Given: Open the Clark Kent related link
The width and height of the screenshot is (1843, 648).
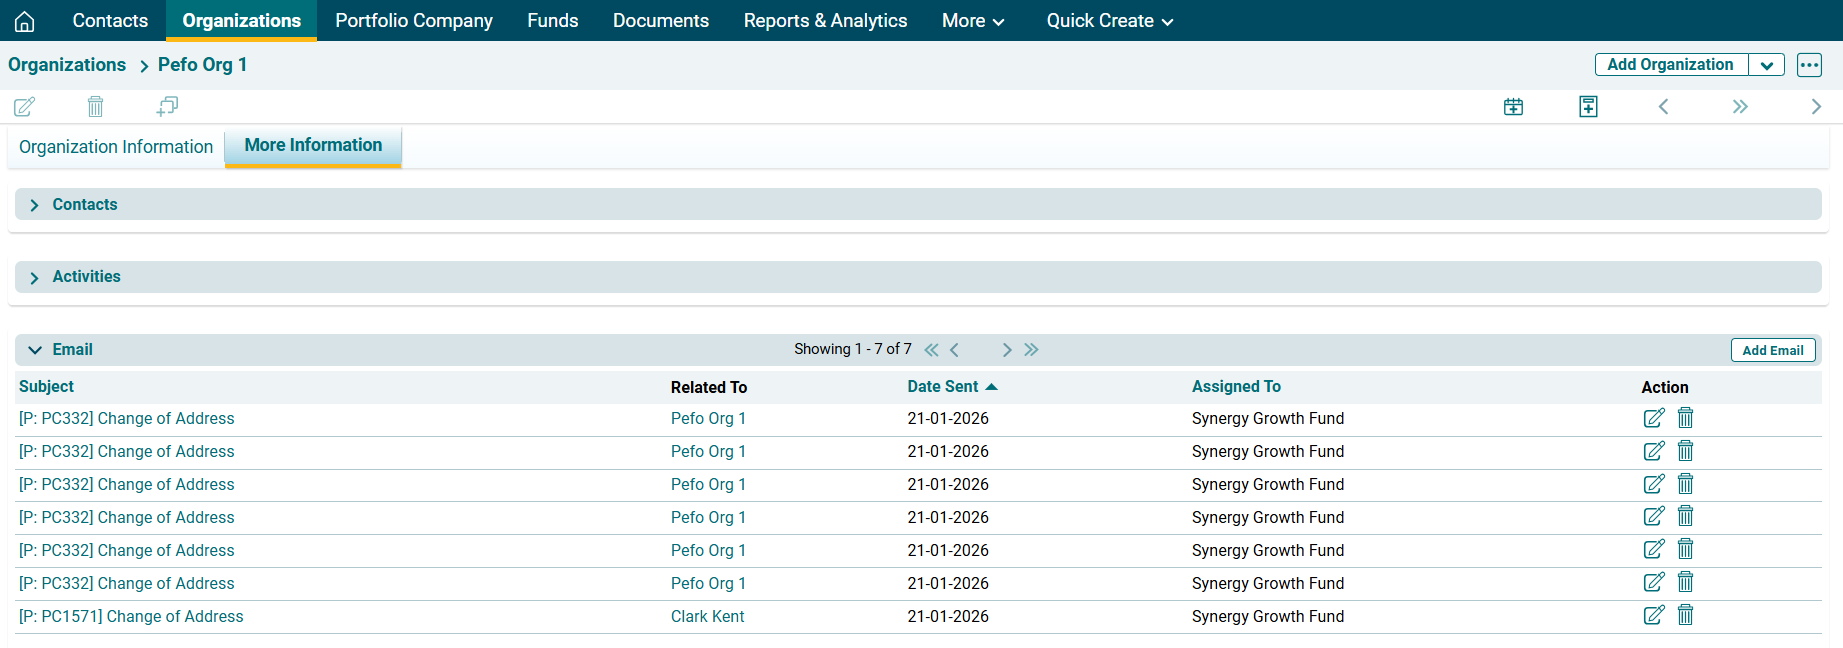Looking at the screenshot, I should click(707, 616).
